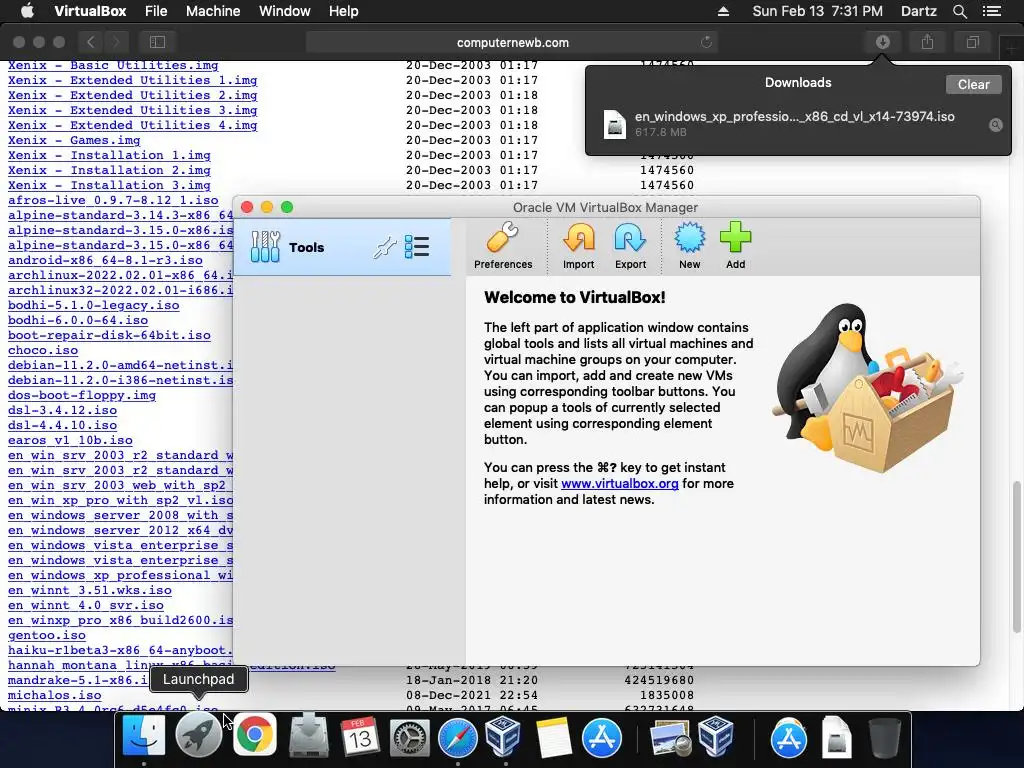Viewport: 1024px width, 768px height.
Task: Open Xenix - Installation 2.img link
Action: pyautogui.click(x=109, y=170)
